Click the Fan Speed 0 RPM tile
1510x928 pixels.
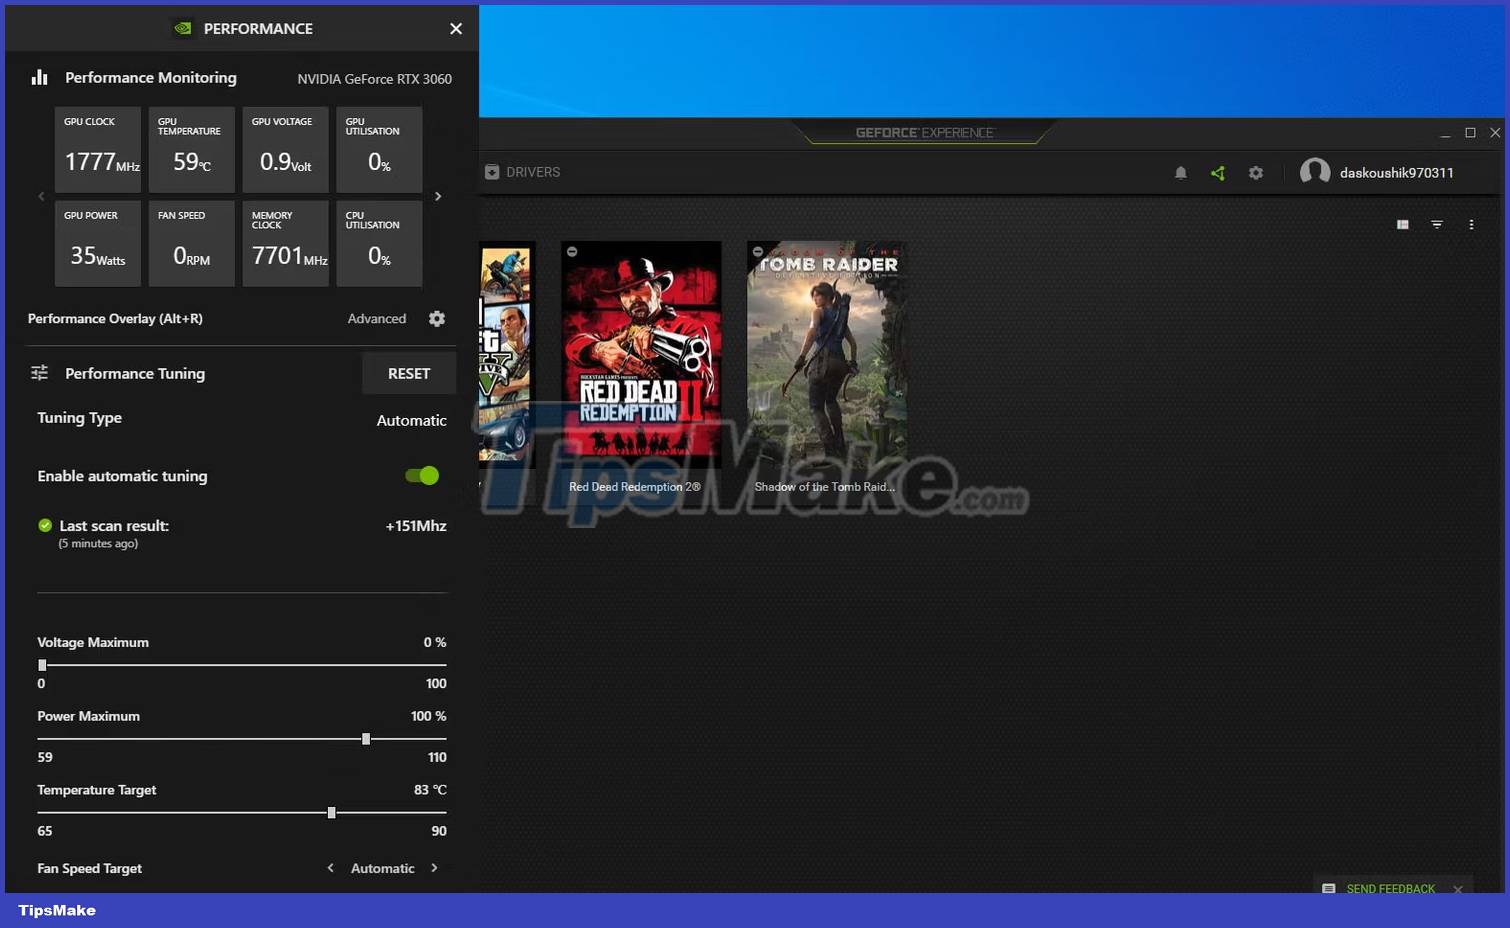[x=192, y=244]
